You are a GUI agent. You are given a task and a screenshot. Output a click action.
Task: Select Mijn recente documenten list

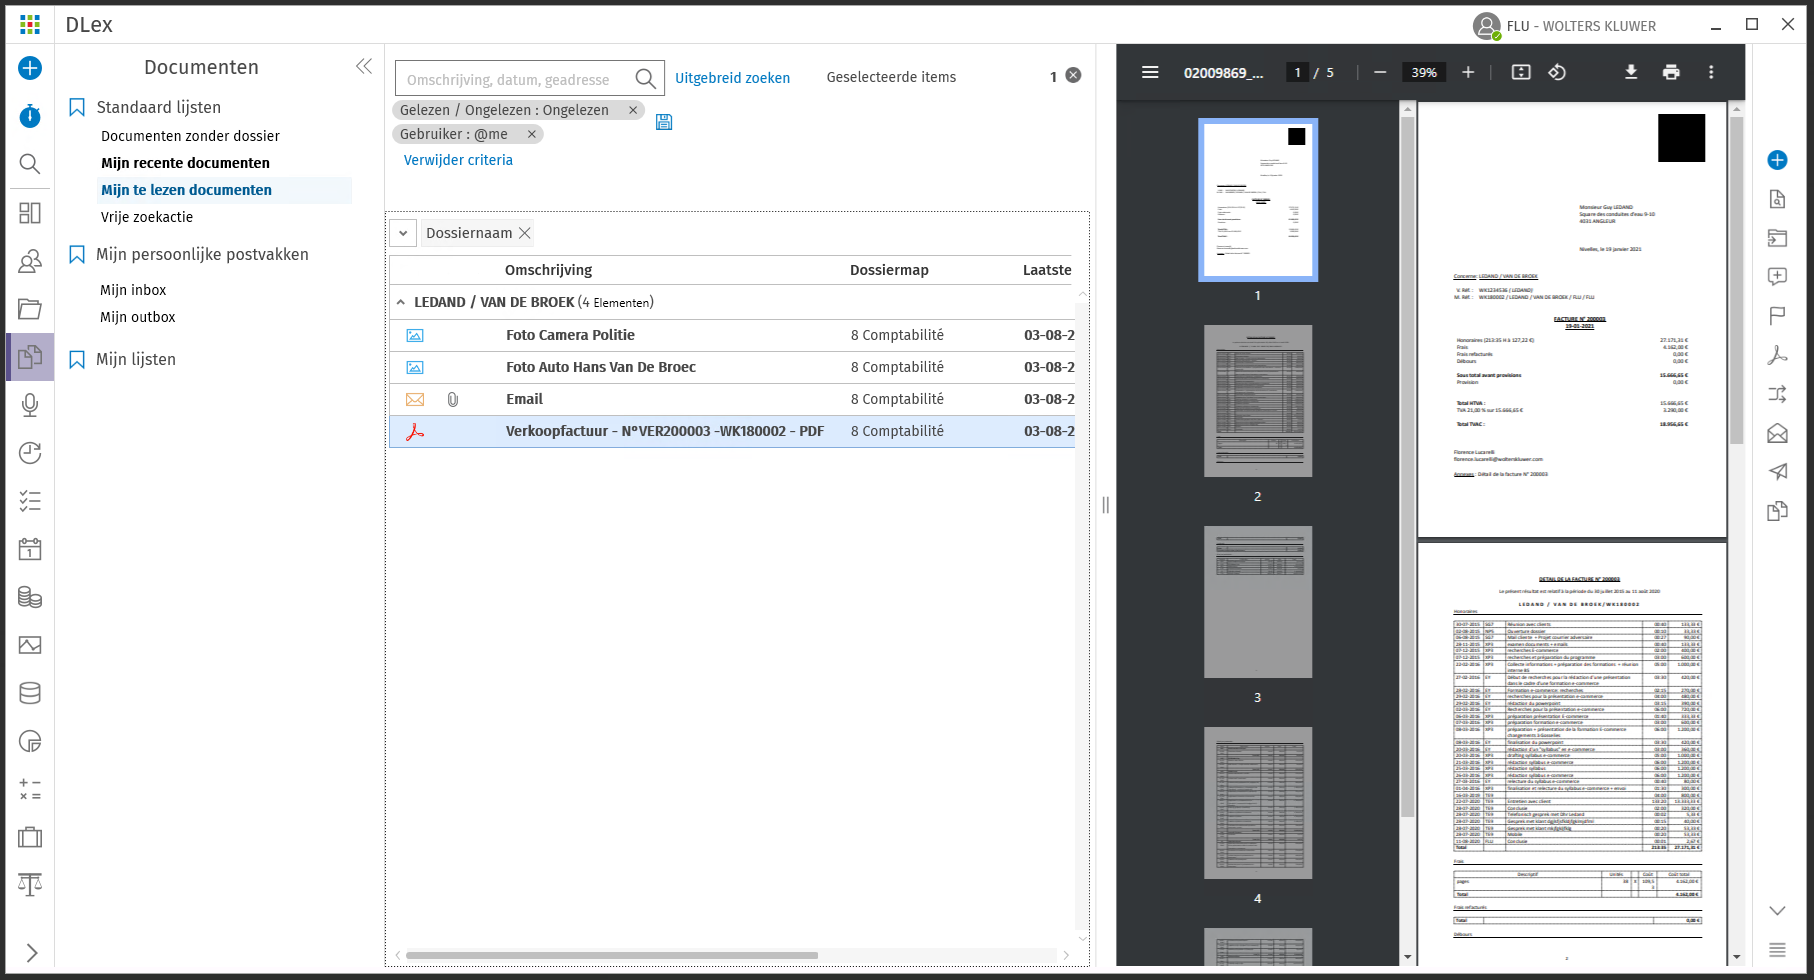(x=185, y=163)
